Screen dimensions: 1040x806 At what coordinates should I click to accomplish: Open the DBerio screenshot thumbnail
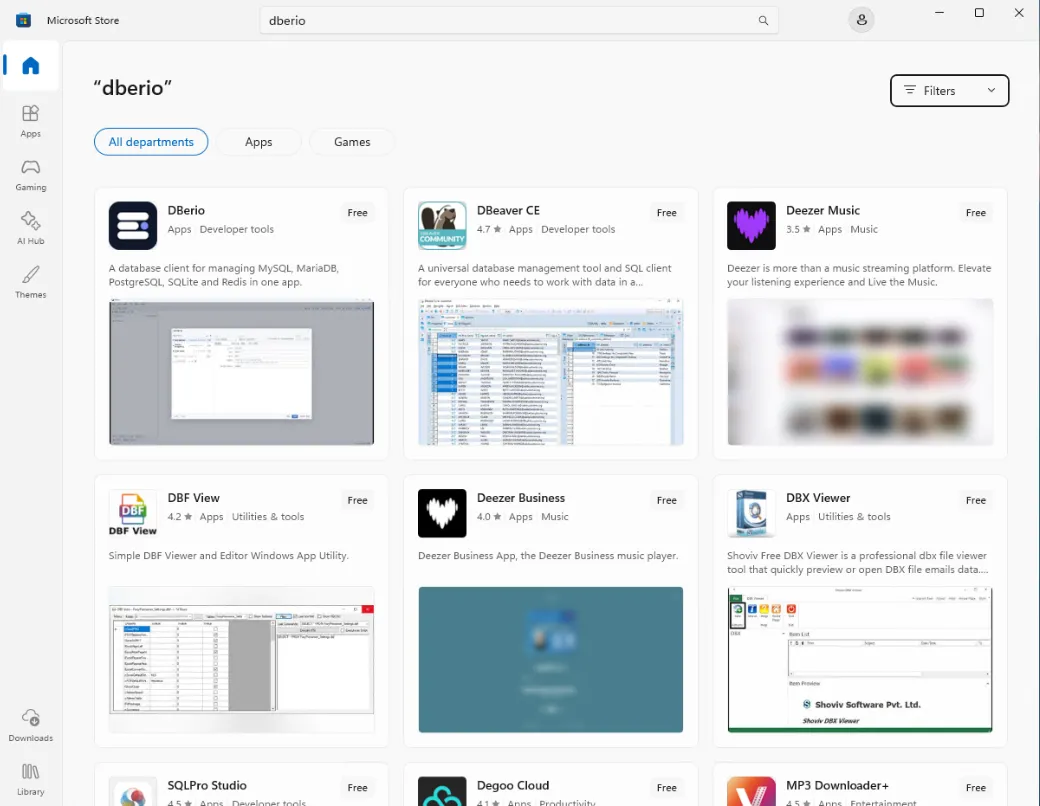pyautogui.click(x=241, y=371)
